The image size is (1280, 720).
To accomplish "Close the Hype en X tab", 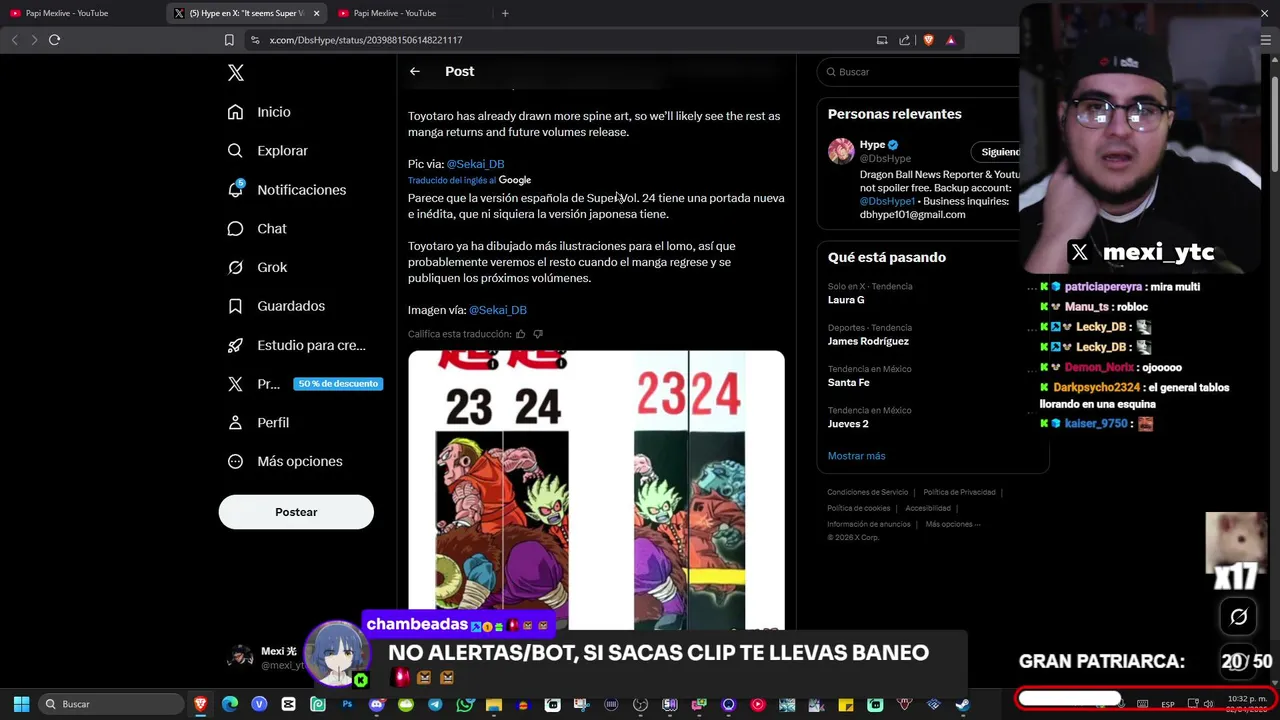I will point(317,13).
